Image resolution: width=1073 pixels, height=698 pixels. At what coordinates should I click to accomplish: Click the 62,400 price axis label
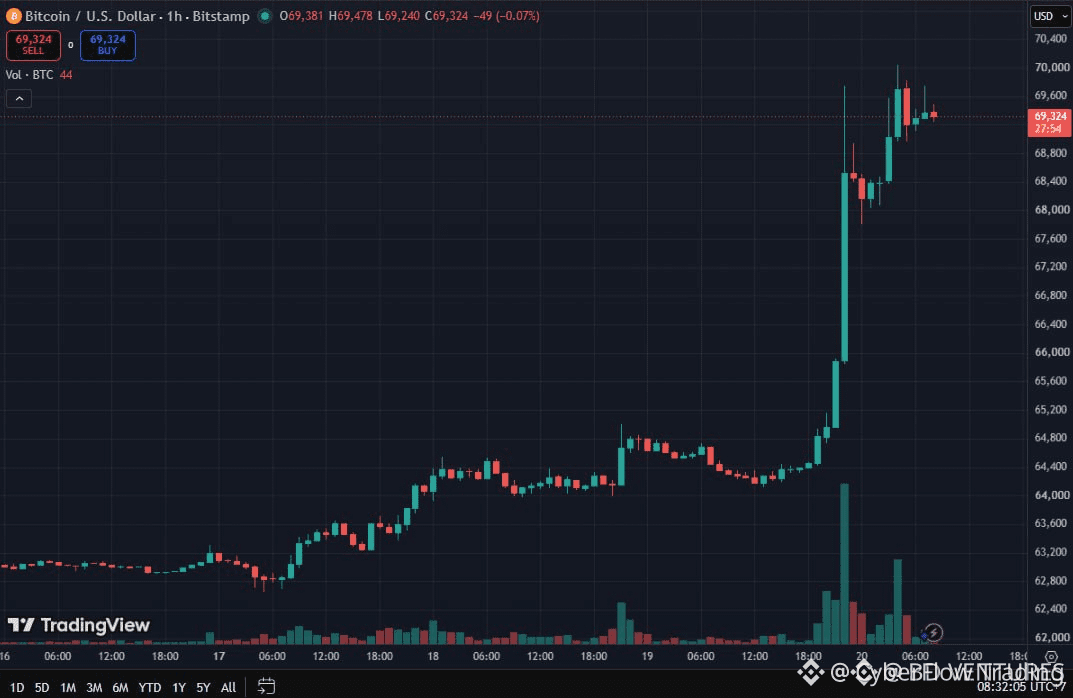(1050, 608)
